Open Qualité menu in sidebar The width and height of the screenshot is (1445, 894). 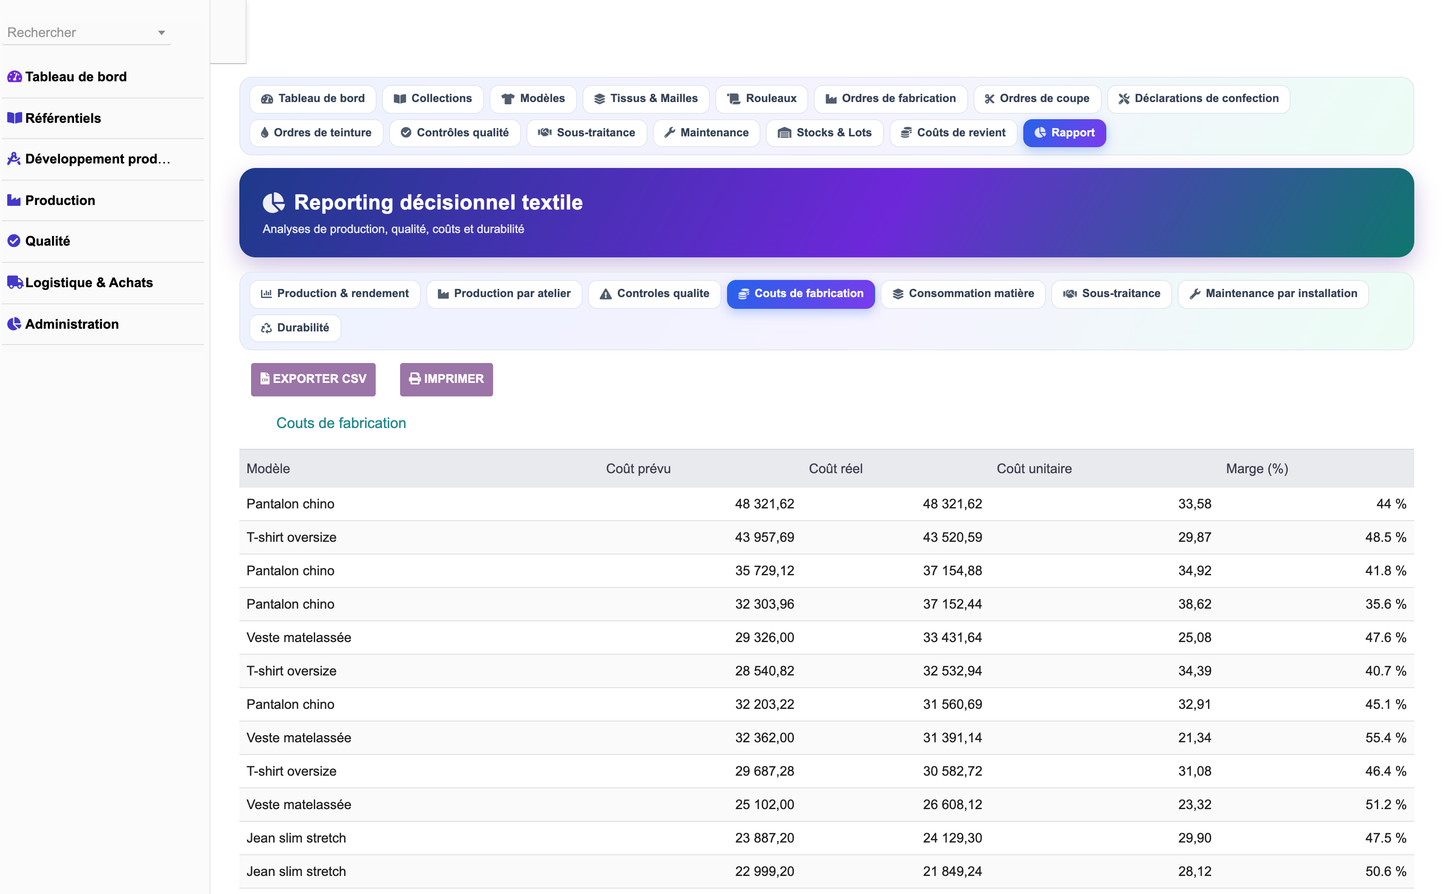coord(103,241)
